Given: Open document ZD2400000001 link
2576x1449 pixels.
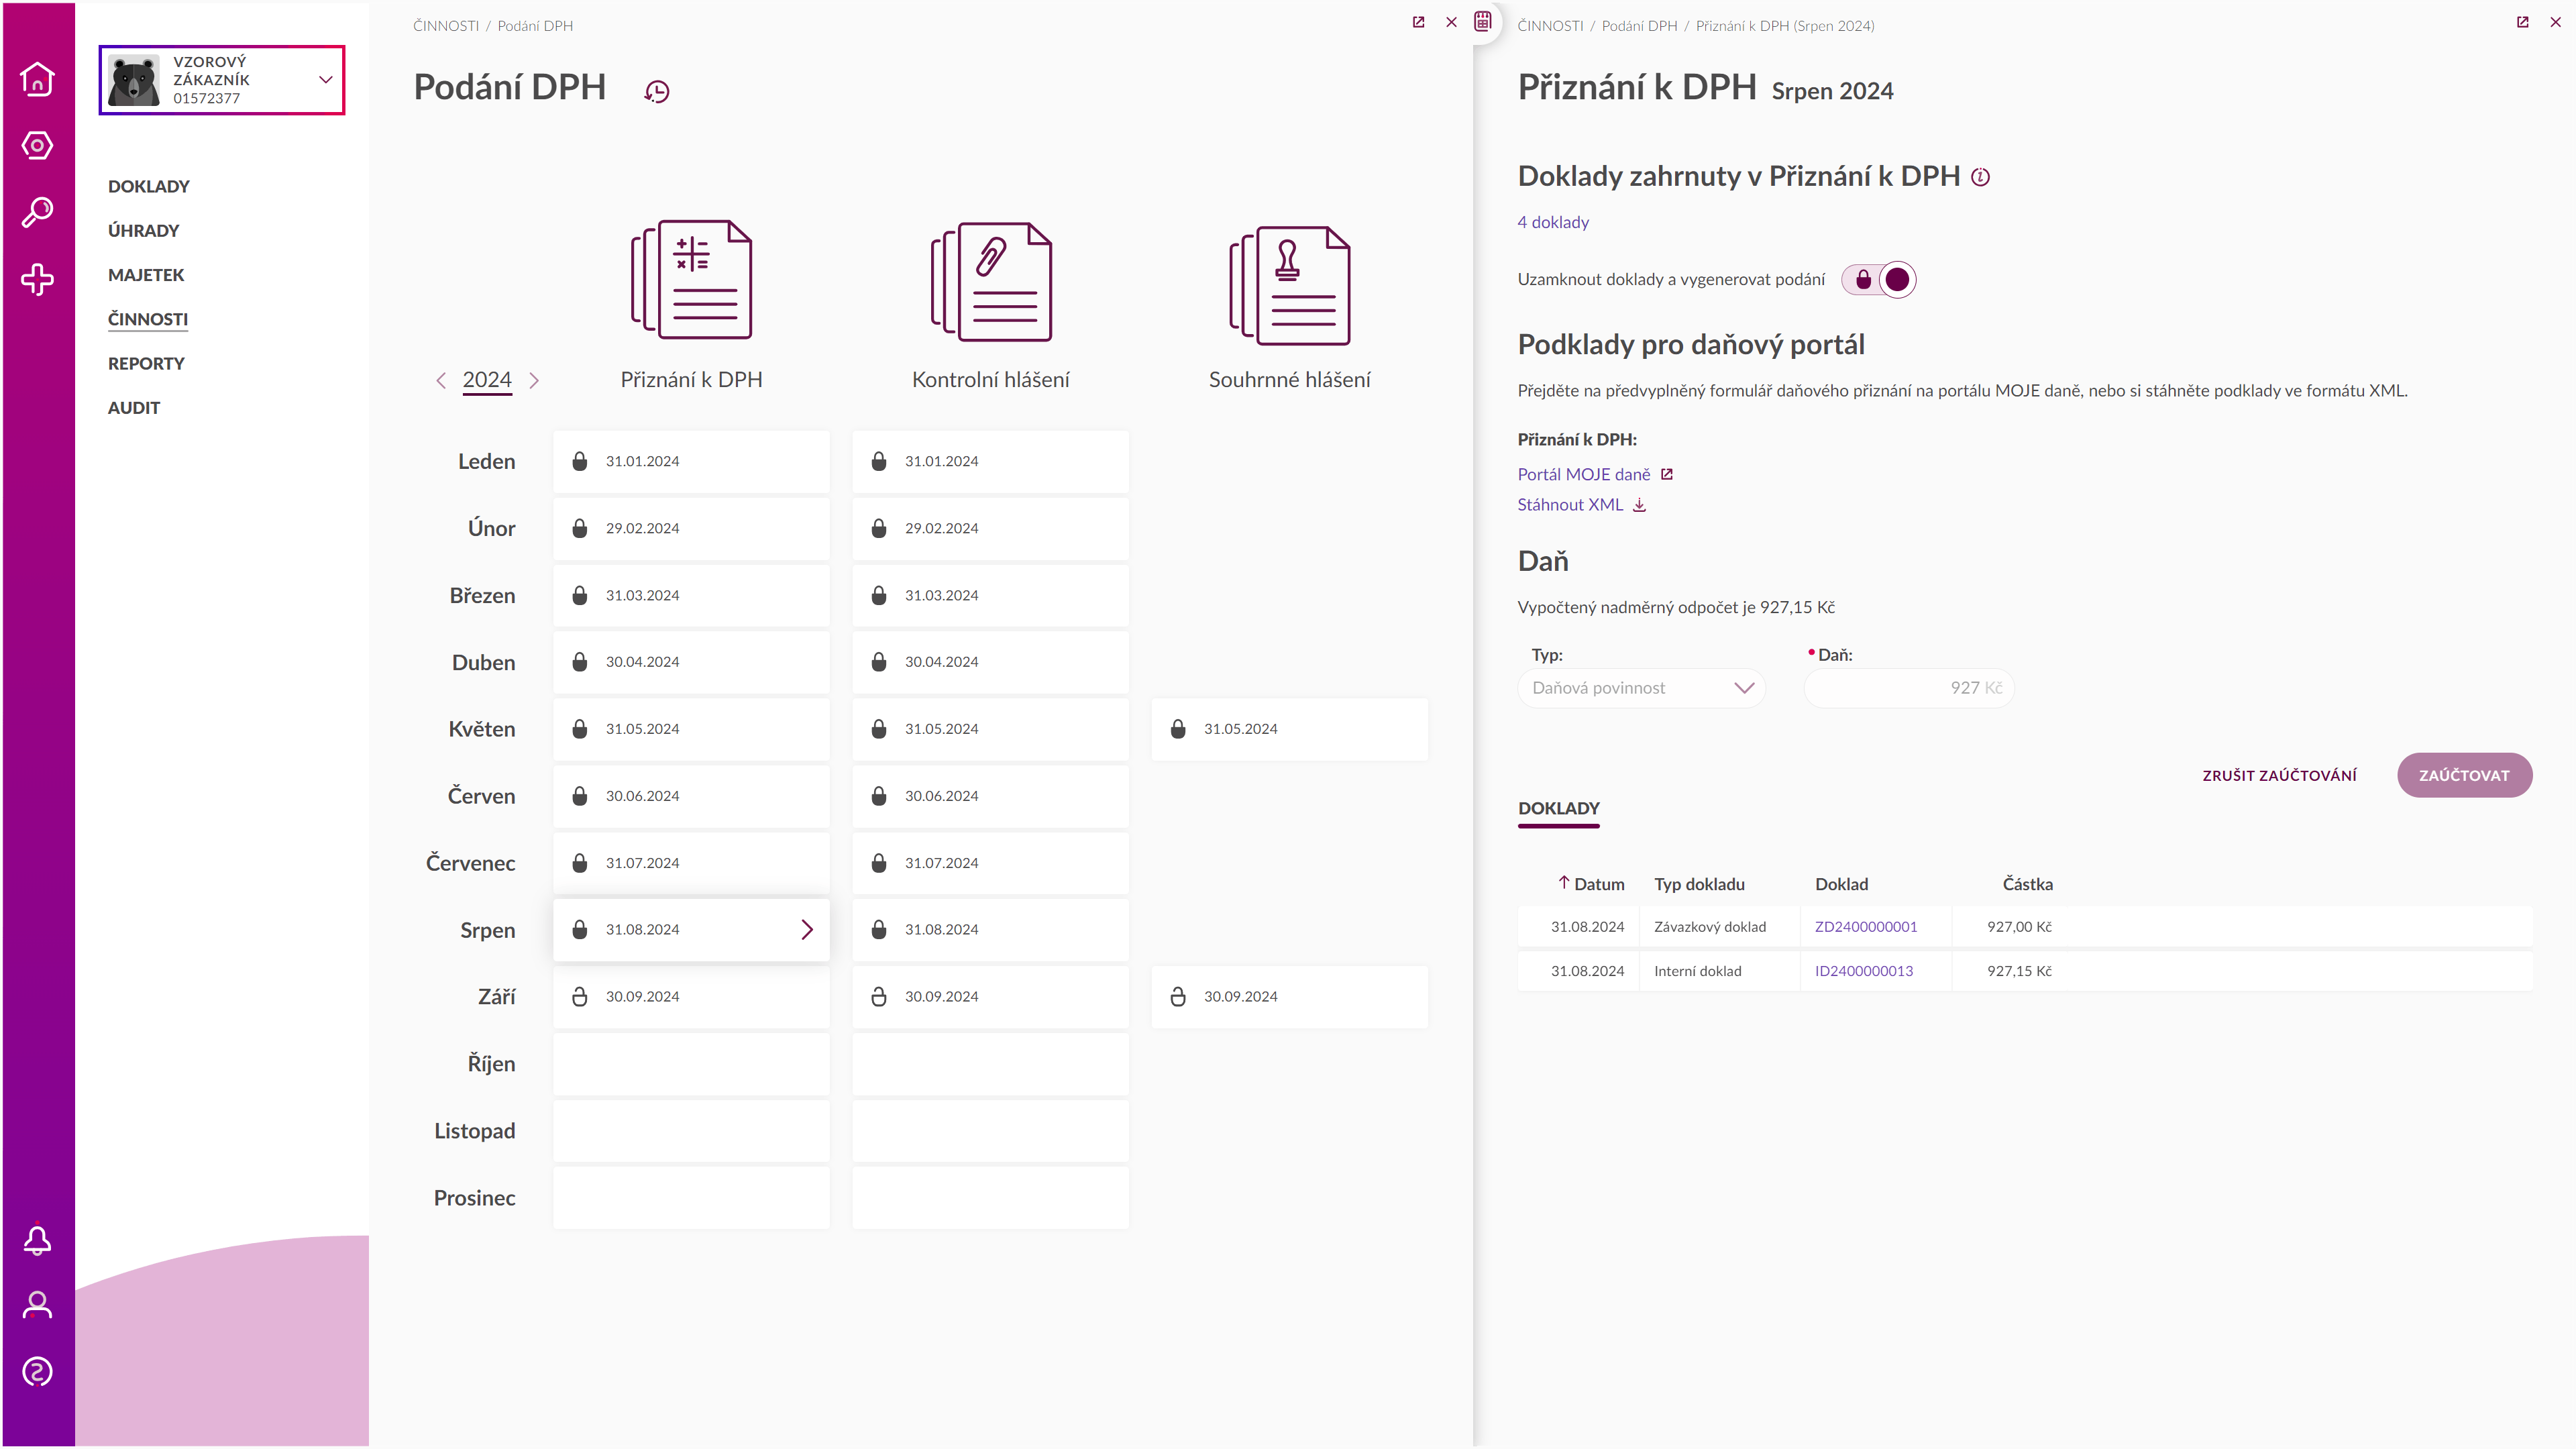Looking at the screenshot, I should point(1866,927).
